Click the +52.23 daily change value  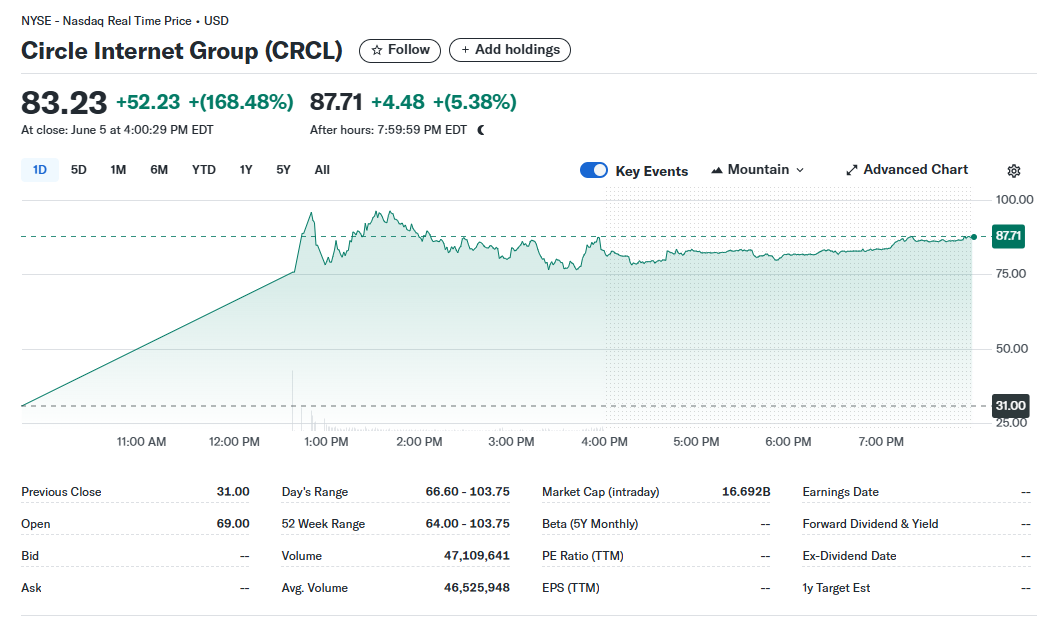tap(148, 102)
